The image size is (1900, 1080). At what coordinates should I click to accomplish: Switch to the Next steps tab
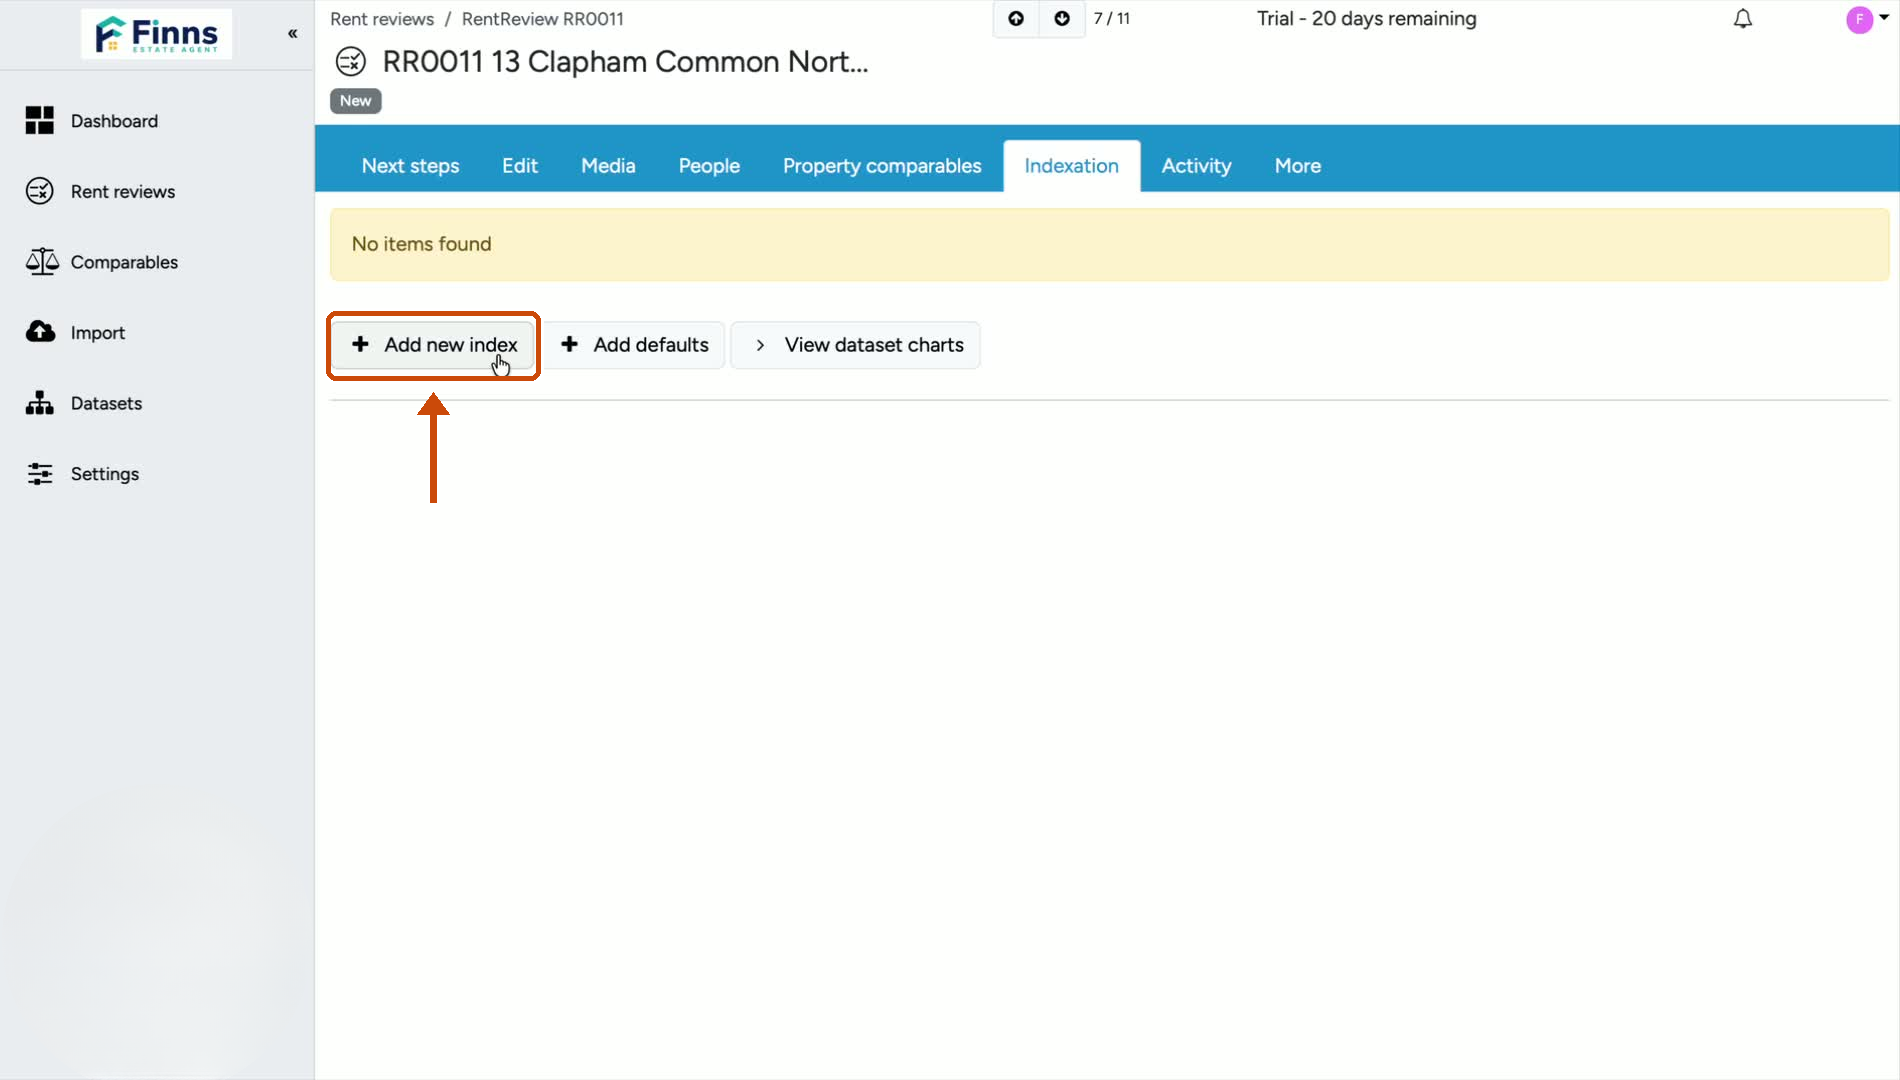click(410, 166)
